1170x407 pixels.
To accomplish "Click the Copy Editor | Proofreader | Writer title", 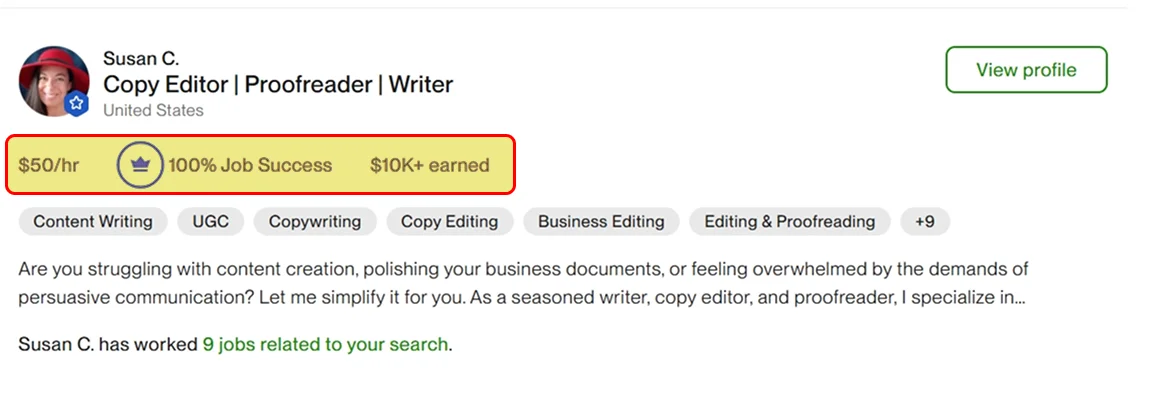I will [x=278, y=85].
